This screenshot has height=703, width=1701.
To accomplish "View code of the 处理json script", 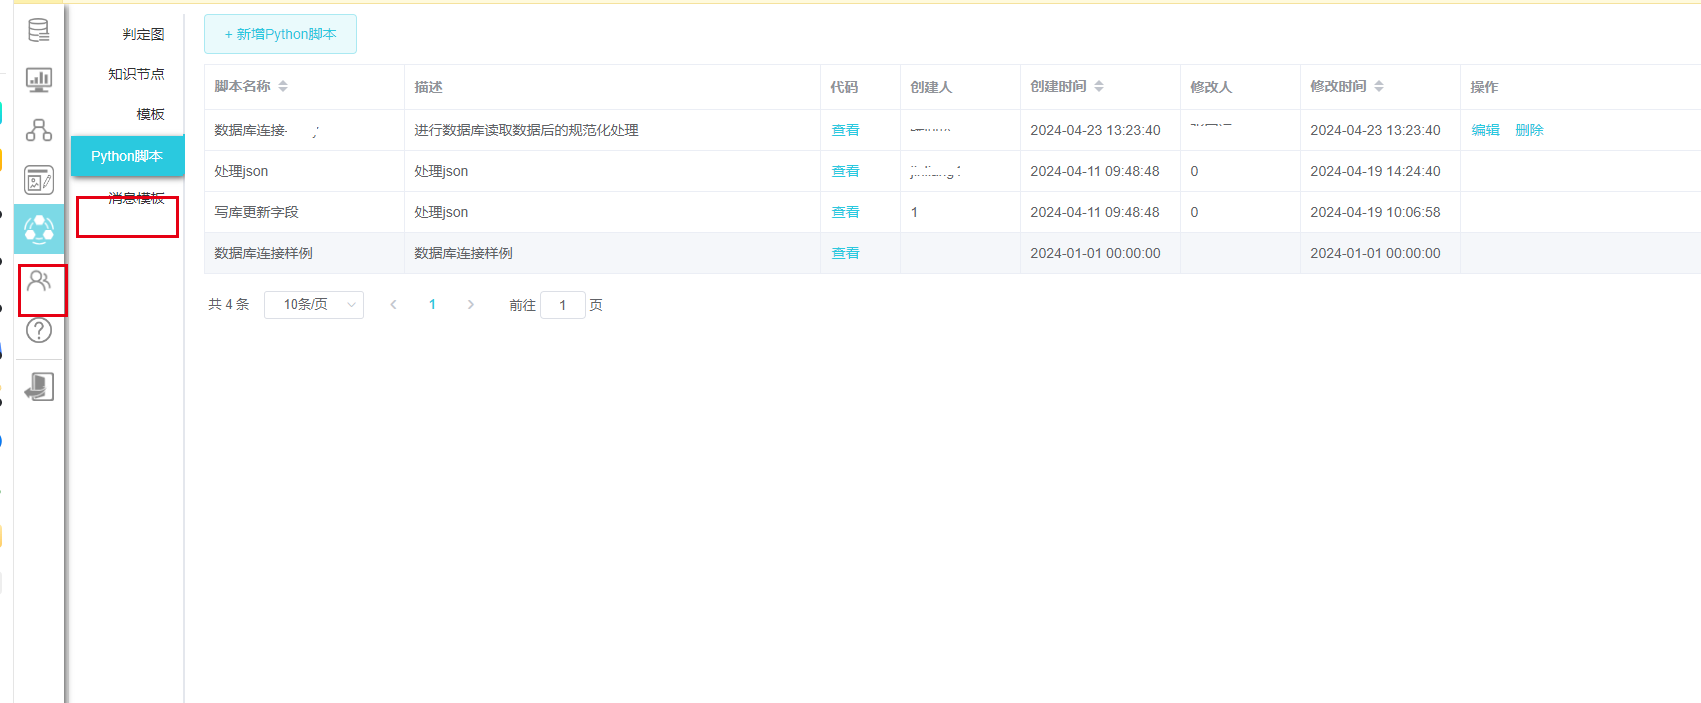I will tap(845, 171).
